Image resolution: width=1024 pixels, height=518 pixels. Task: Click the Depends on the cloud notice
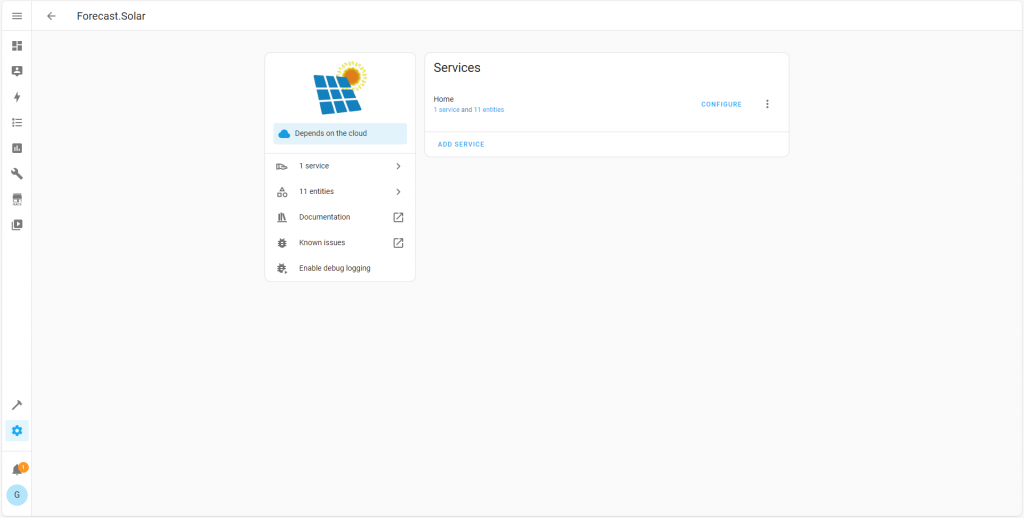click(x=340, y=134)
